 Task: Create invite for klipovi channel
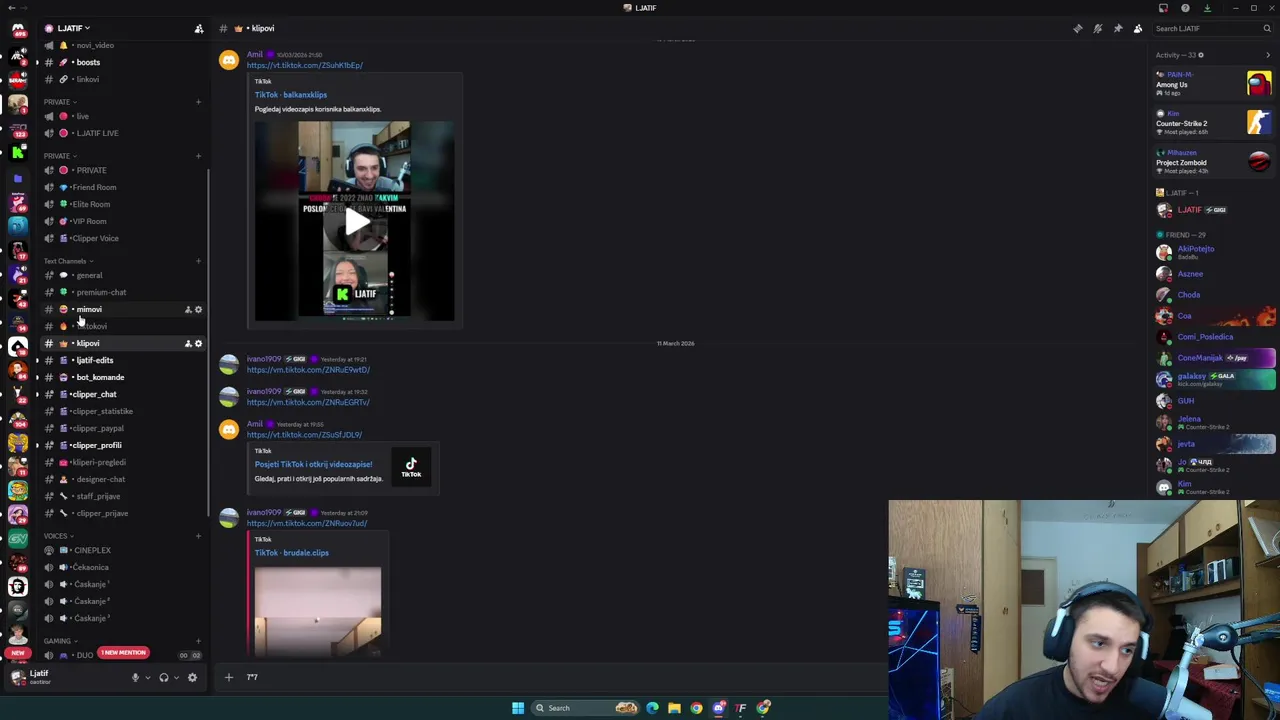[187, 343]
